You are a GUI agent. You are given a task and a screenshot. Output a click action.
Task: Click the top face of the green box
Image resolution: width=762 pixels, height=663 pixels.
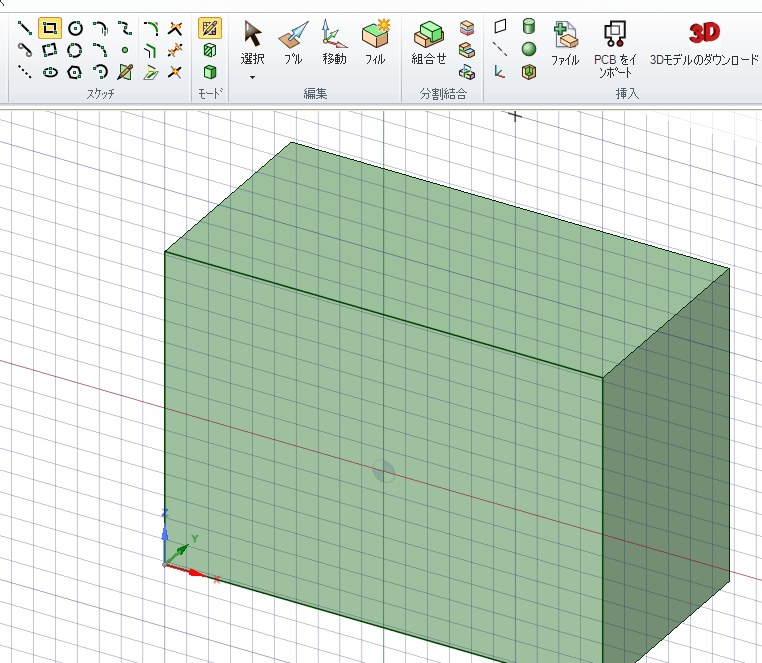[x=446, y=260]
